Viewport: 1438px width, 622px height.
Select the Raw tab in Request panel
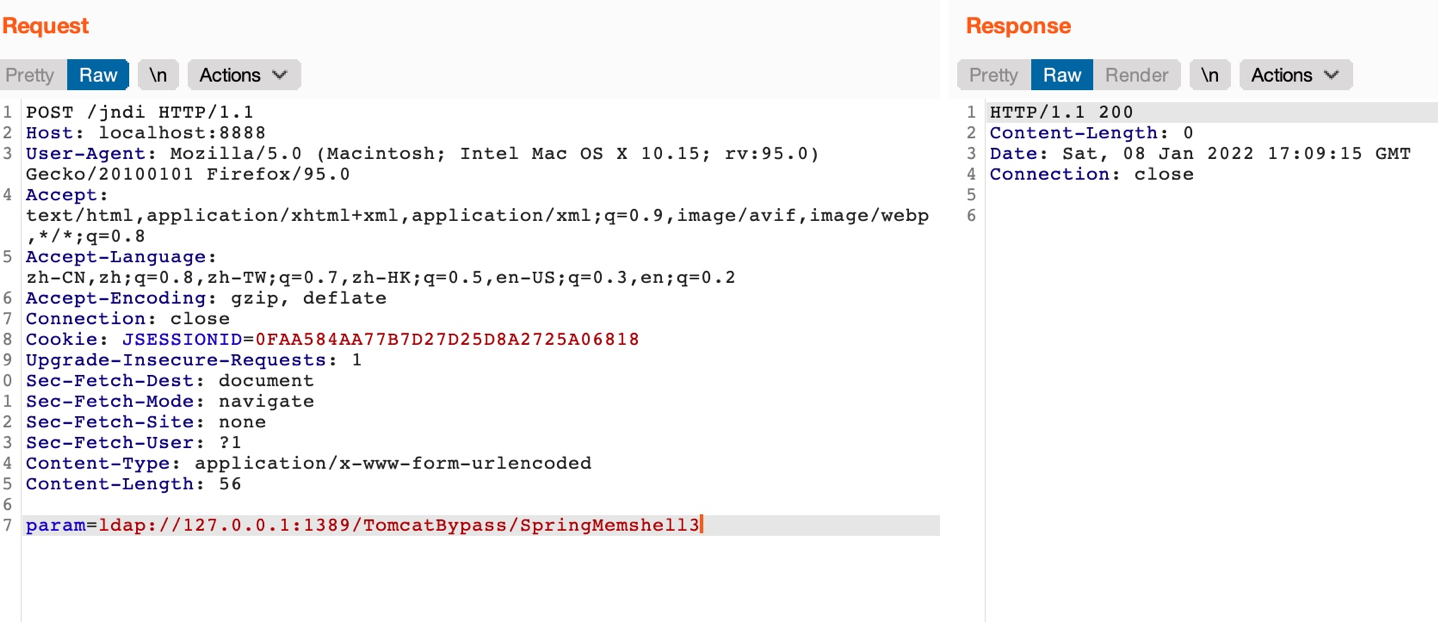[98, 75]
